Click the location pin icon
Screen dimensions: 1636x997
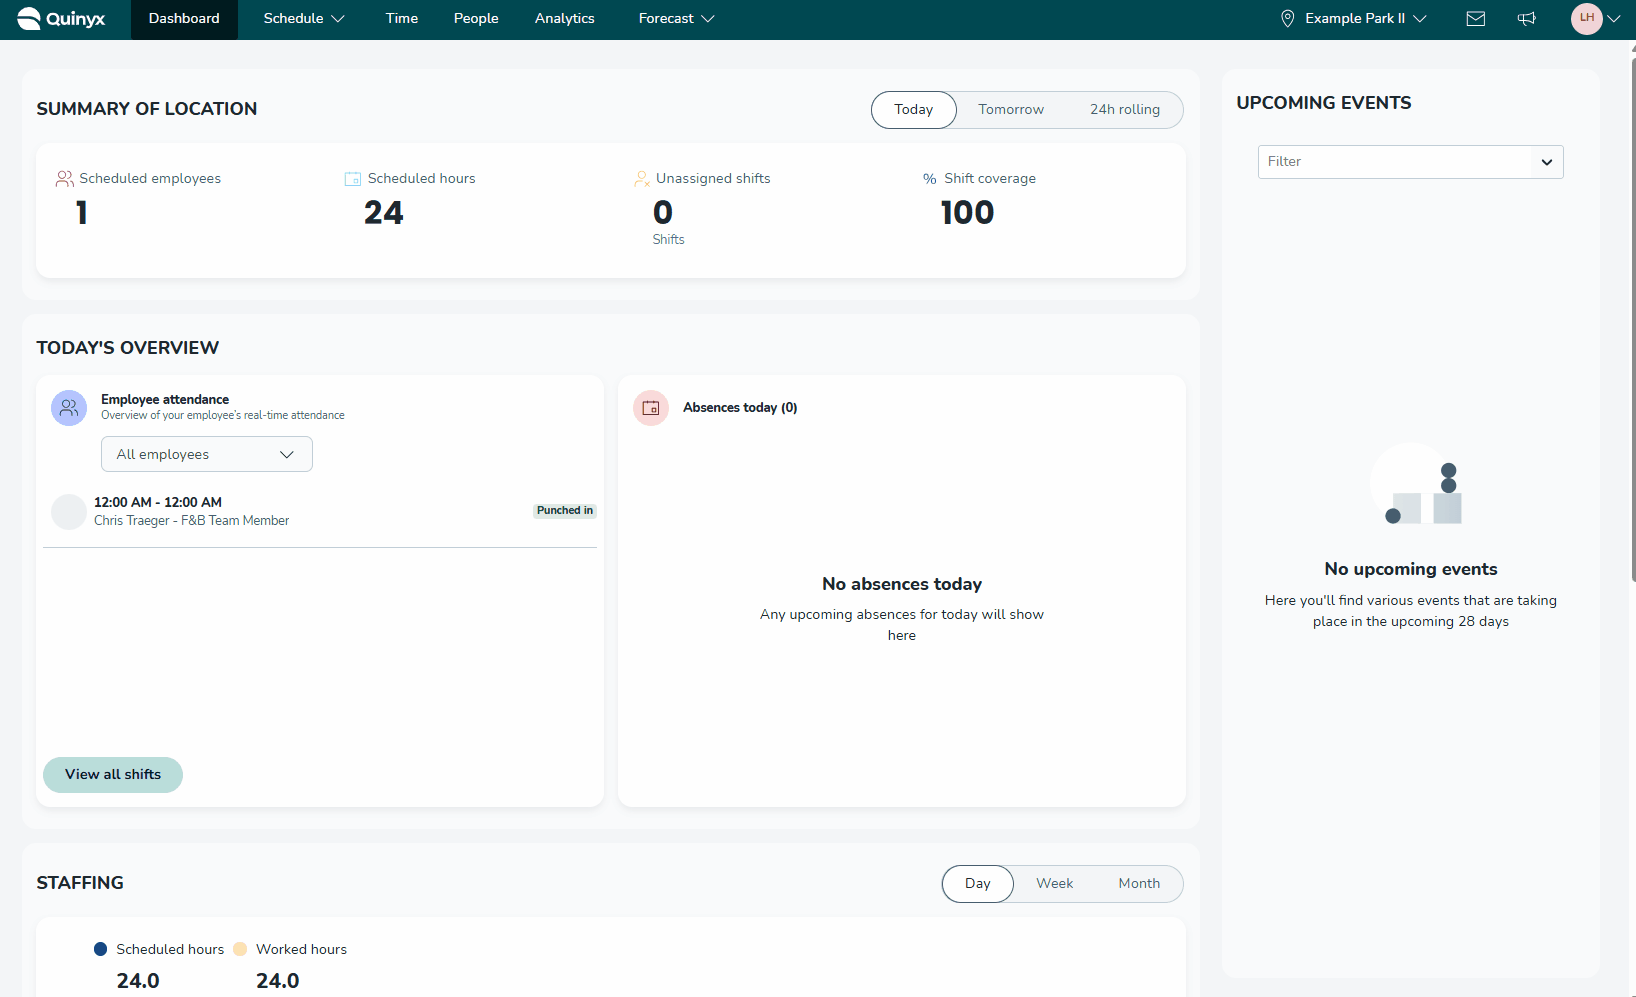click(x=1287, y=19)
